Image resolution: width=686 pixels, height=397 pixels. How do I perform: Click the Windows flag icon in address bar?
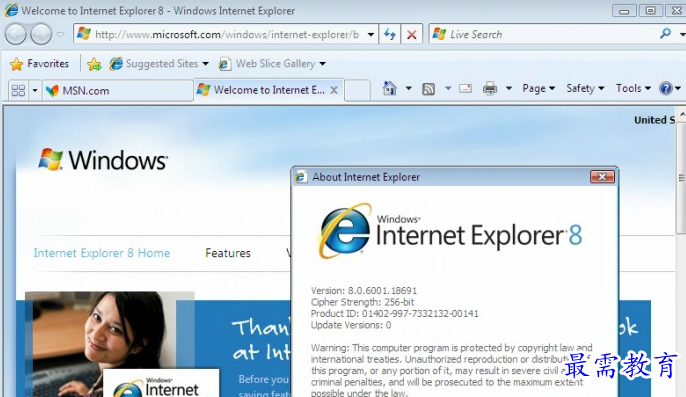[84, 34]
